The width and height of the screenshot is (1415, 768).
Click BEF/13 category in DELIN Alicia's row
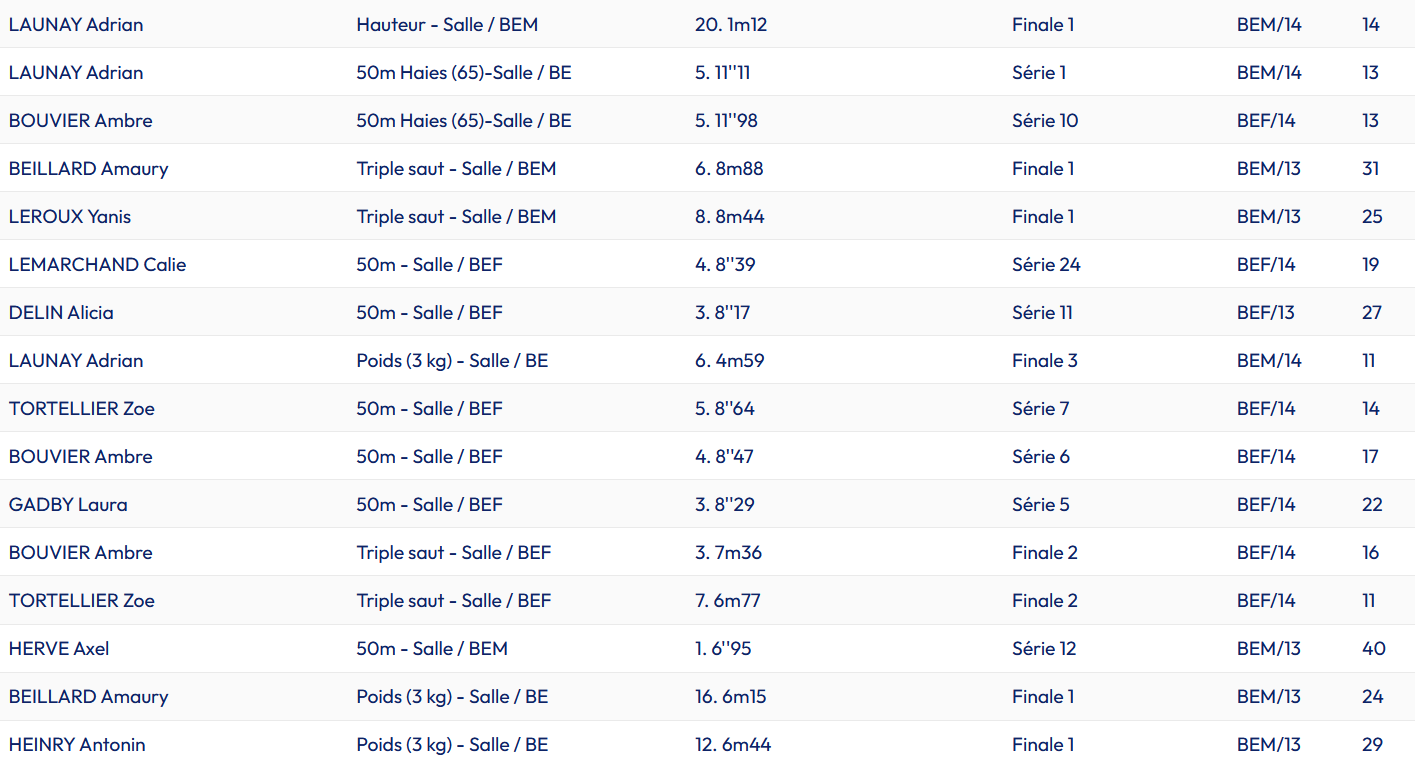[1266, 313]
